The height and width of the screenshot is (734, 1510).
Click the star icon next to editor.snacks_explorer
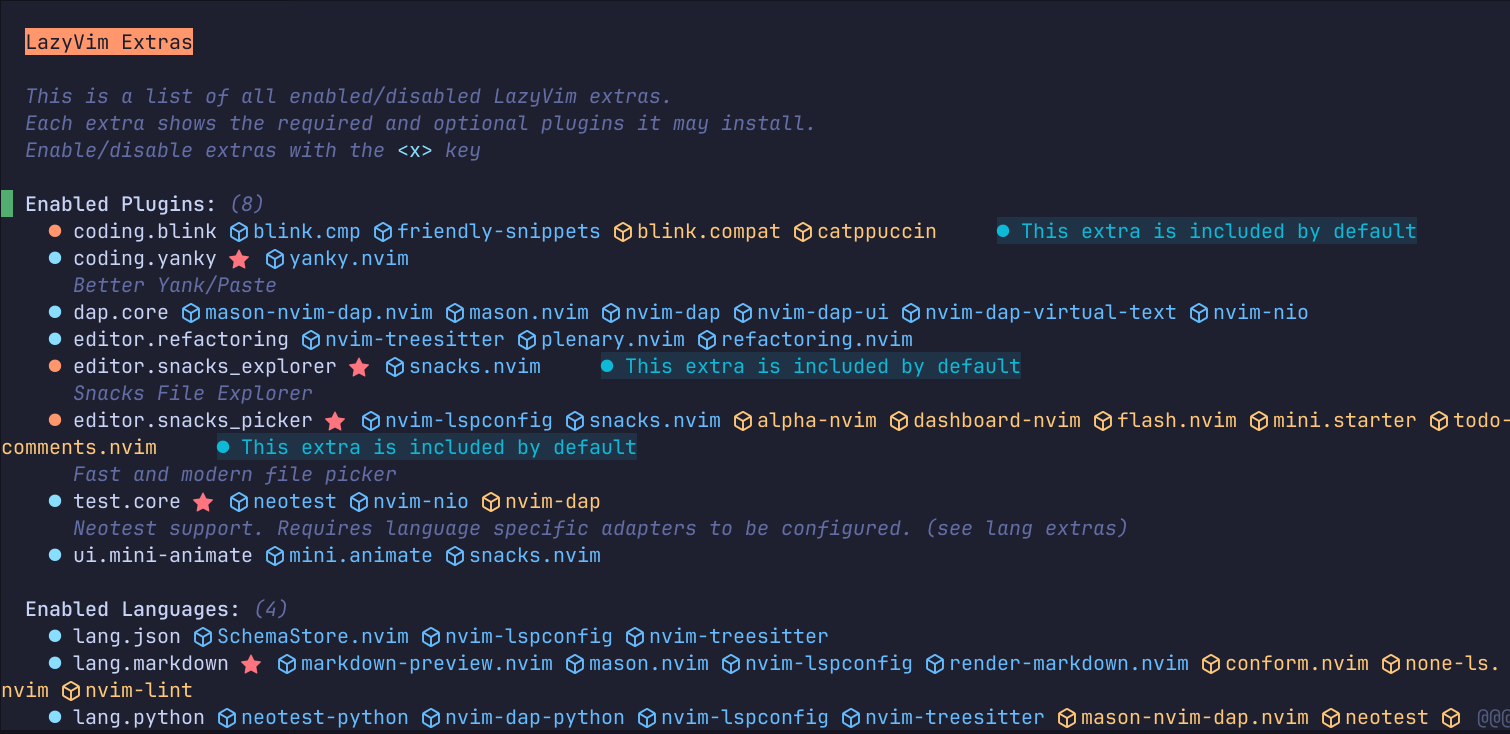(x=359, y=367)
